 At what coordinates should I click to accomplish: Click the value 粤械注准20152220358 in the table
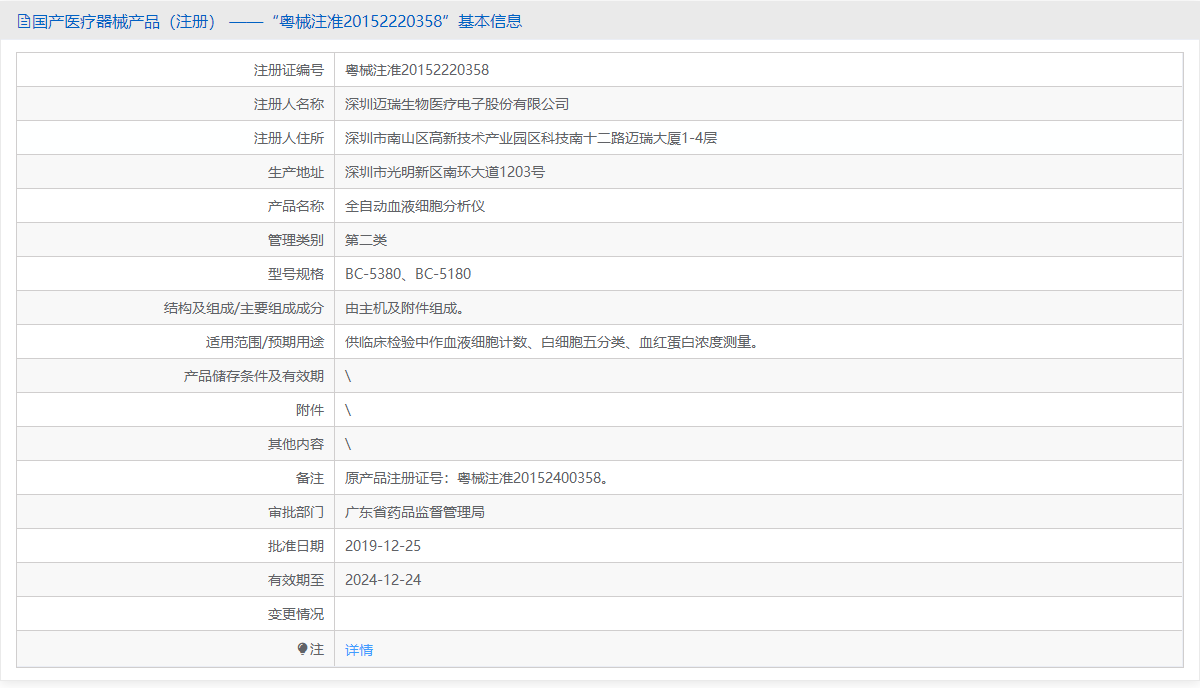417,70
